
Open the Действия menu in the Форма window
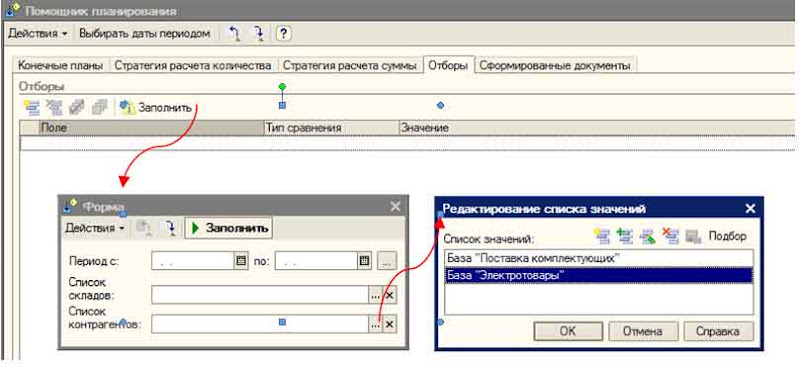coord(95,228)
